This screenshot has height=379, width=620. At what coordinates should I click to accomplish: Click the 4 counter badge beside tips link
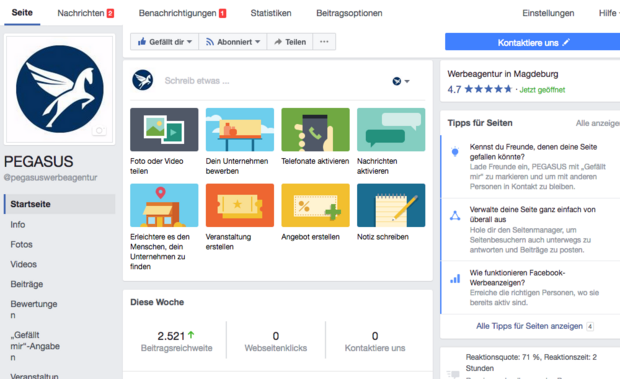coord(590,326)
